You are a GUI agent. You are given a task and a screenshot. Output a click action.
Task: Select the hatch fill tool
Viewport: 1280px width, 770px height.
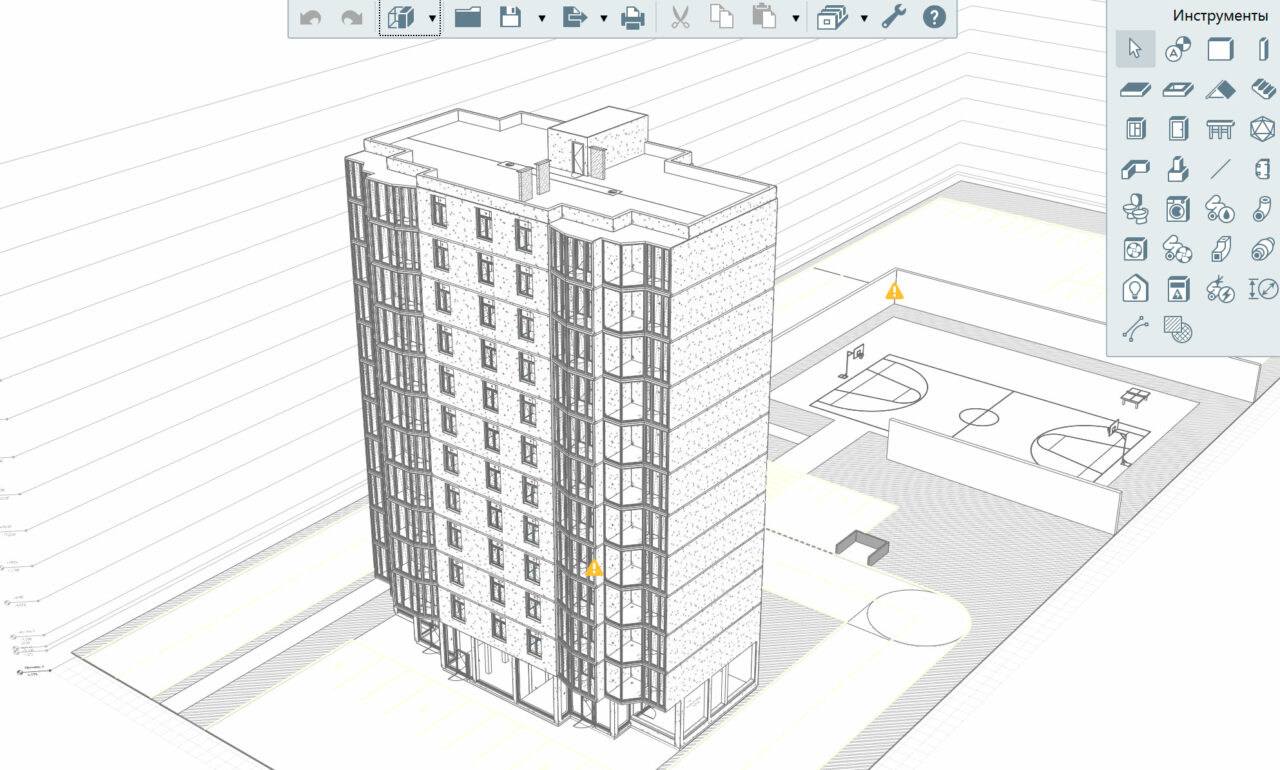click(x=1178, y=329)
